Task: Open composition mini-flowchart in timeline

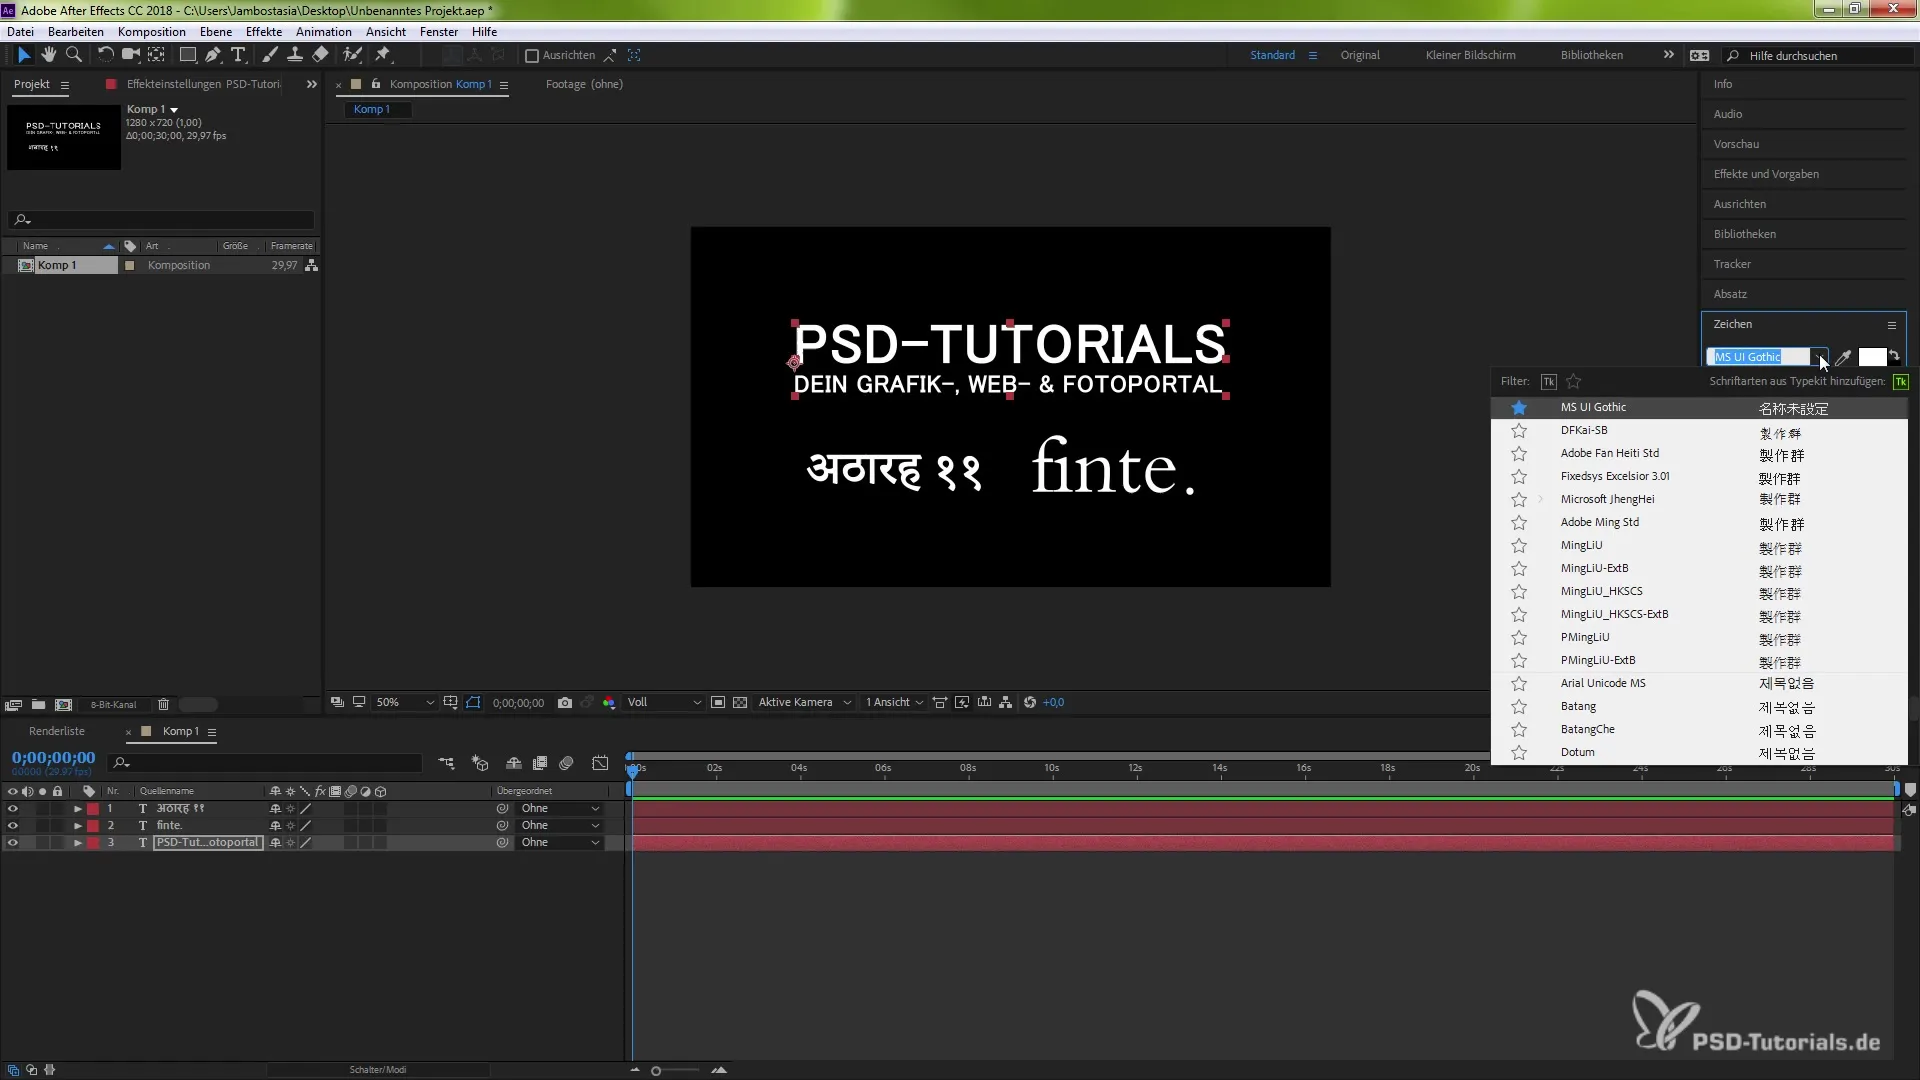Action: click(x=446, y=763)
